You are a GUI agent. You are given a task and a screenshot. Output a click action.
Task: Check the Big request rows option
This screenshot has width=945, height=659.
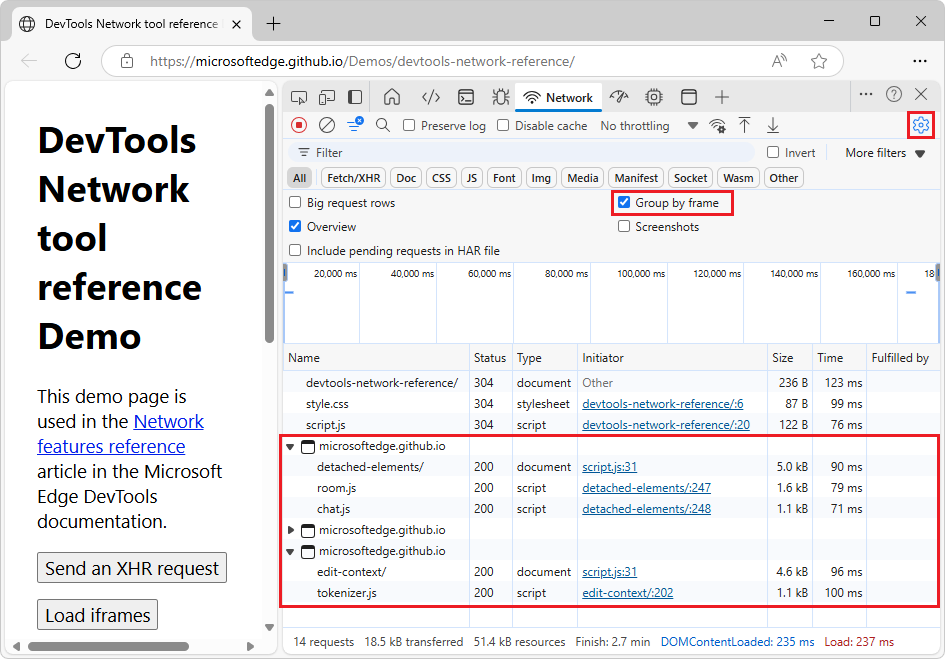[295, 202]
